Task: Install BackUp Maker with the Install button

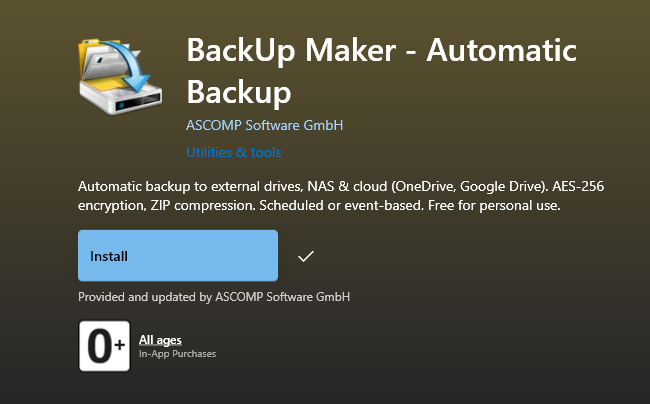Action: (178, 256)
